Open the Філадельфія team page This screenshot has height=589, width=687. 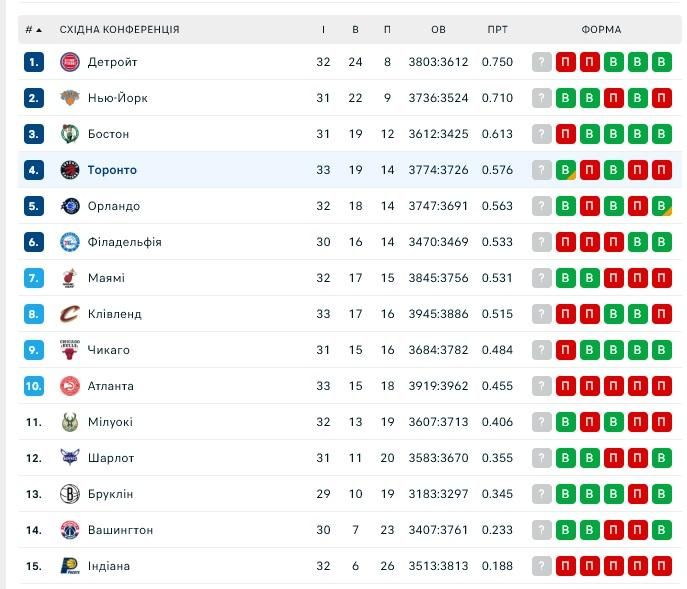(x=124, y=242)
